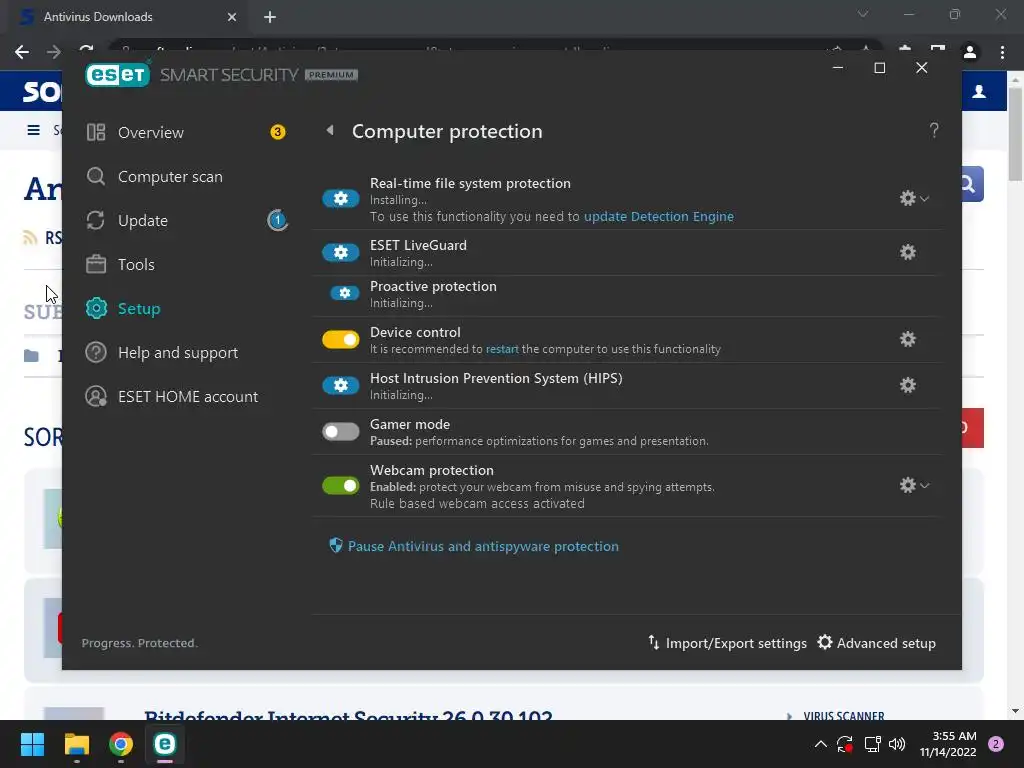
Task: Click the restart link under Device control
Action: (x=502, y=349)
